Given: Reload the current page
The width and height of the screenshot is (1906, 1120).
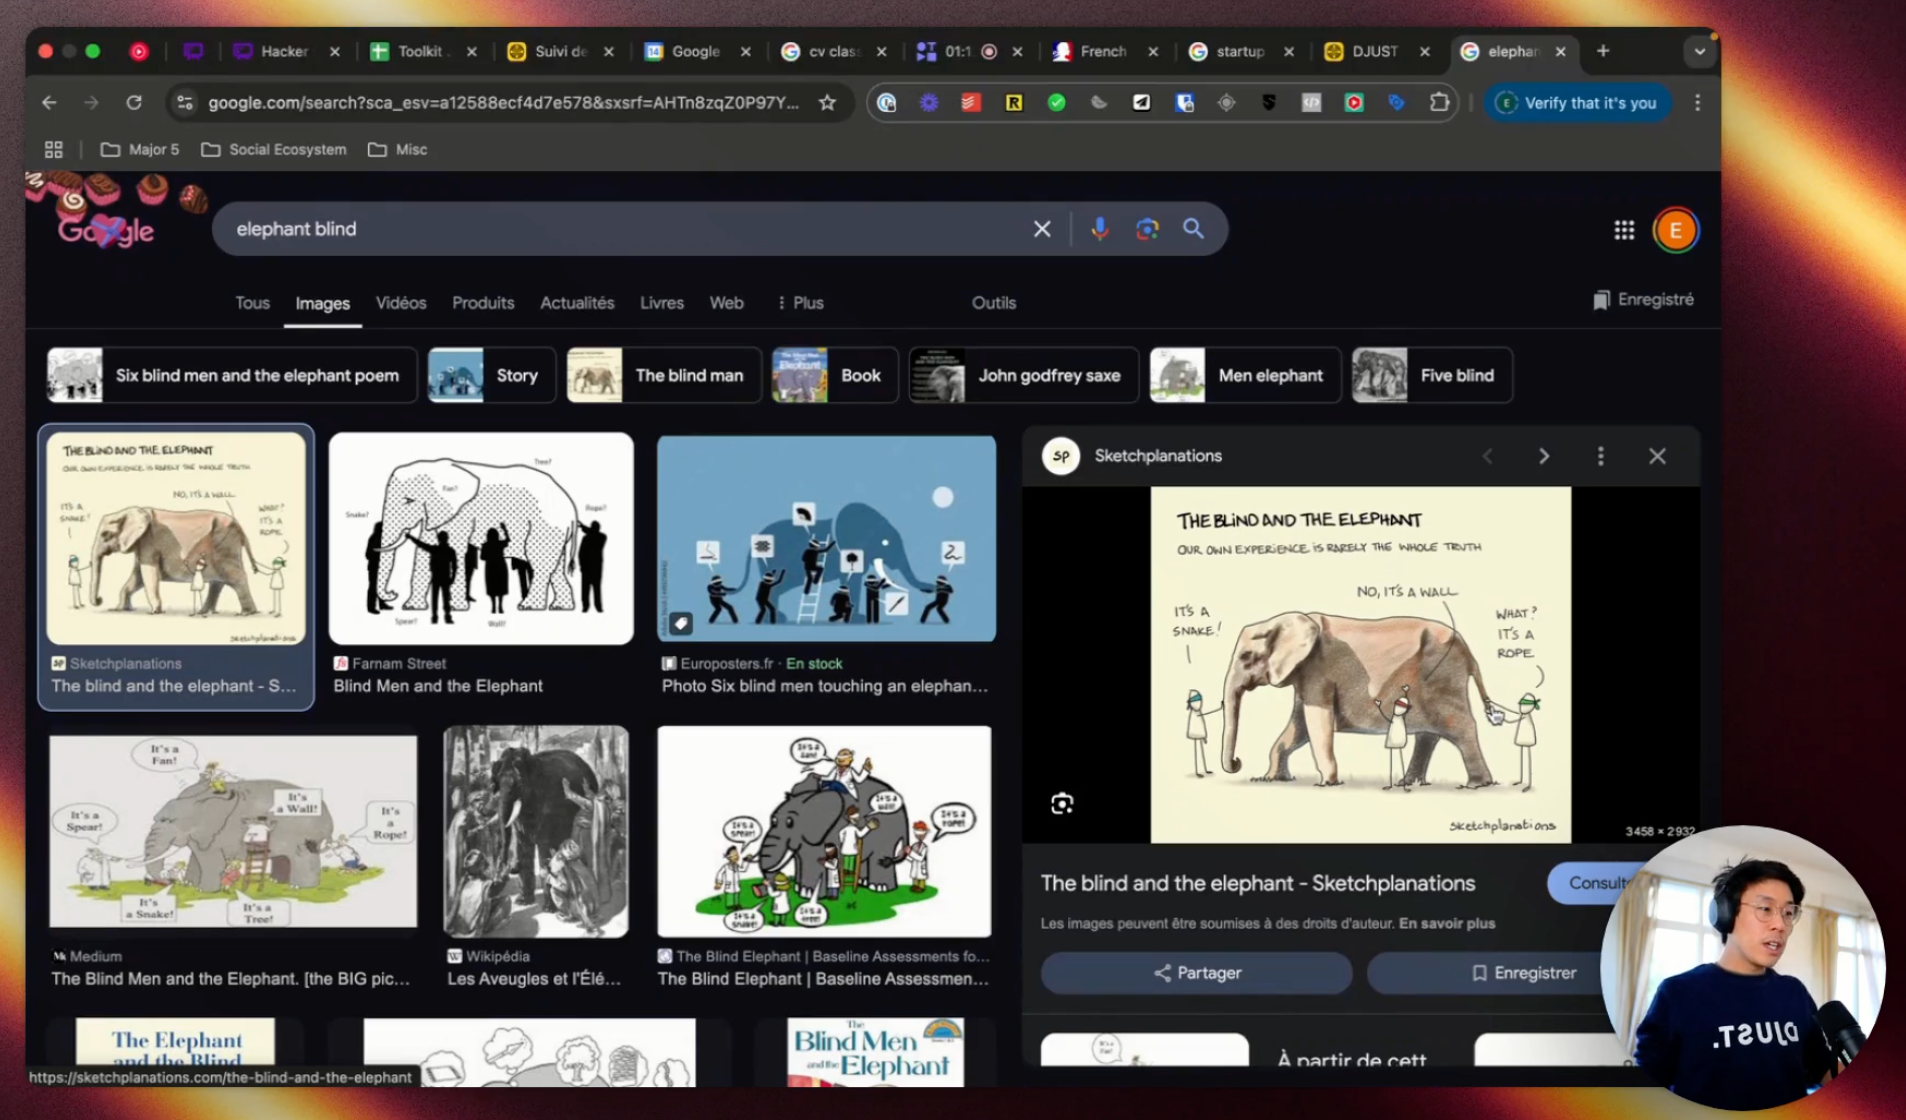Looking at the screenshot, I should click(134, 103).
